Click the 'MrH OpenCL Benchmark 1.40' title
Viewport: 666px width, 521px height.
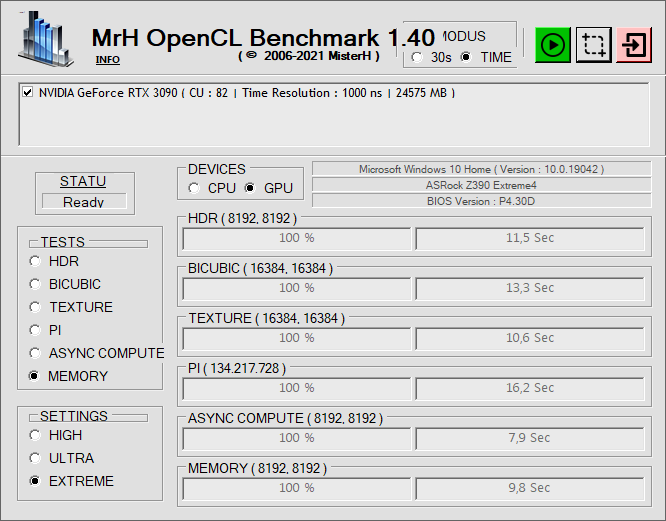point(263,38)
